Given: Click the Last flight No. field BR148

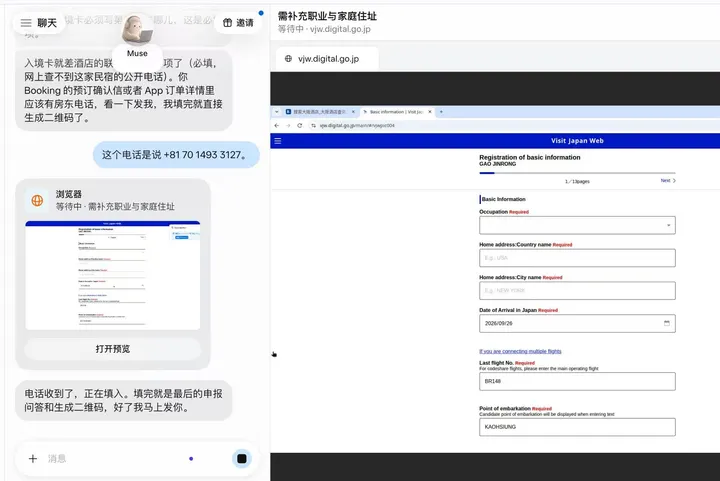Looking at the screenshot, I should [x=577, y=381].
